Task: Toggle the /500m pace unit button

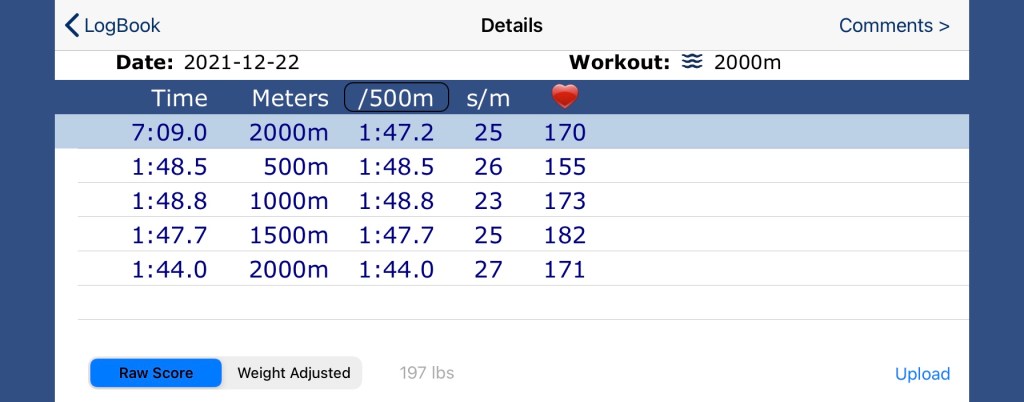Action: click(397, 98)
